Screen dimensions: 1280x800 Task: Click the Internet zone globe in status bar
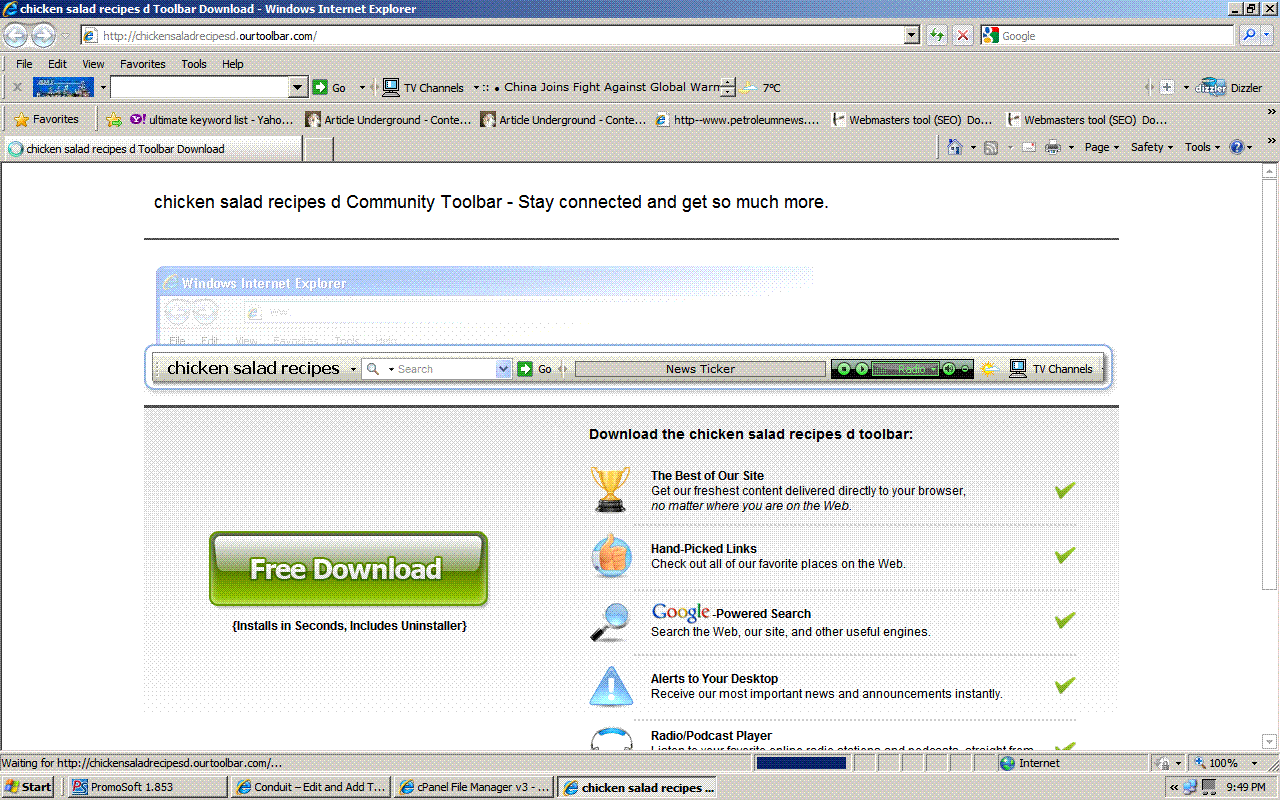1008,763
